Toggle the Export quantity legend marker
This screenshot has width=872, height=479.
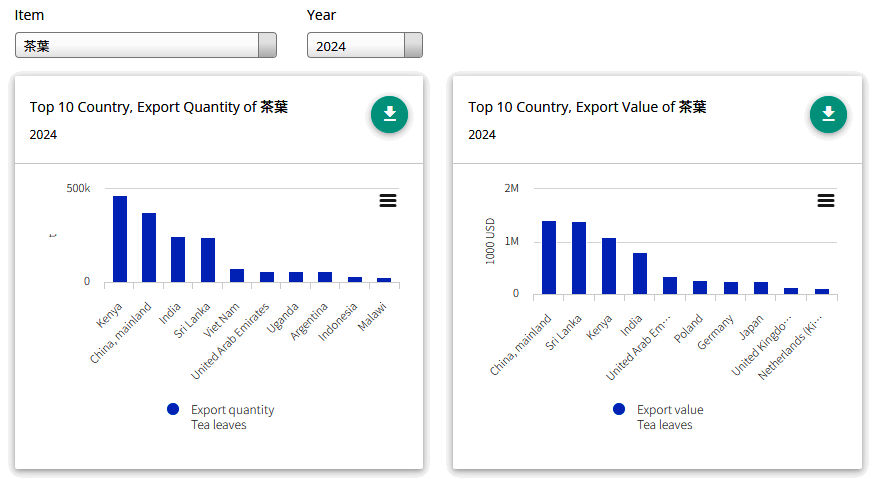pos(173,410)
